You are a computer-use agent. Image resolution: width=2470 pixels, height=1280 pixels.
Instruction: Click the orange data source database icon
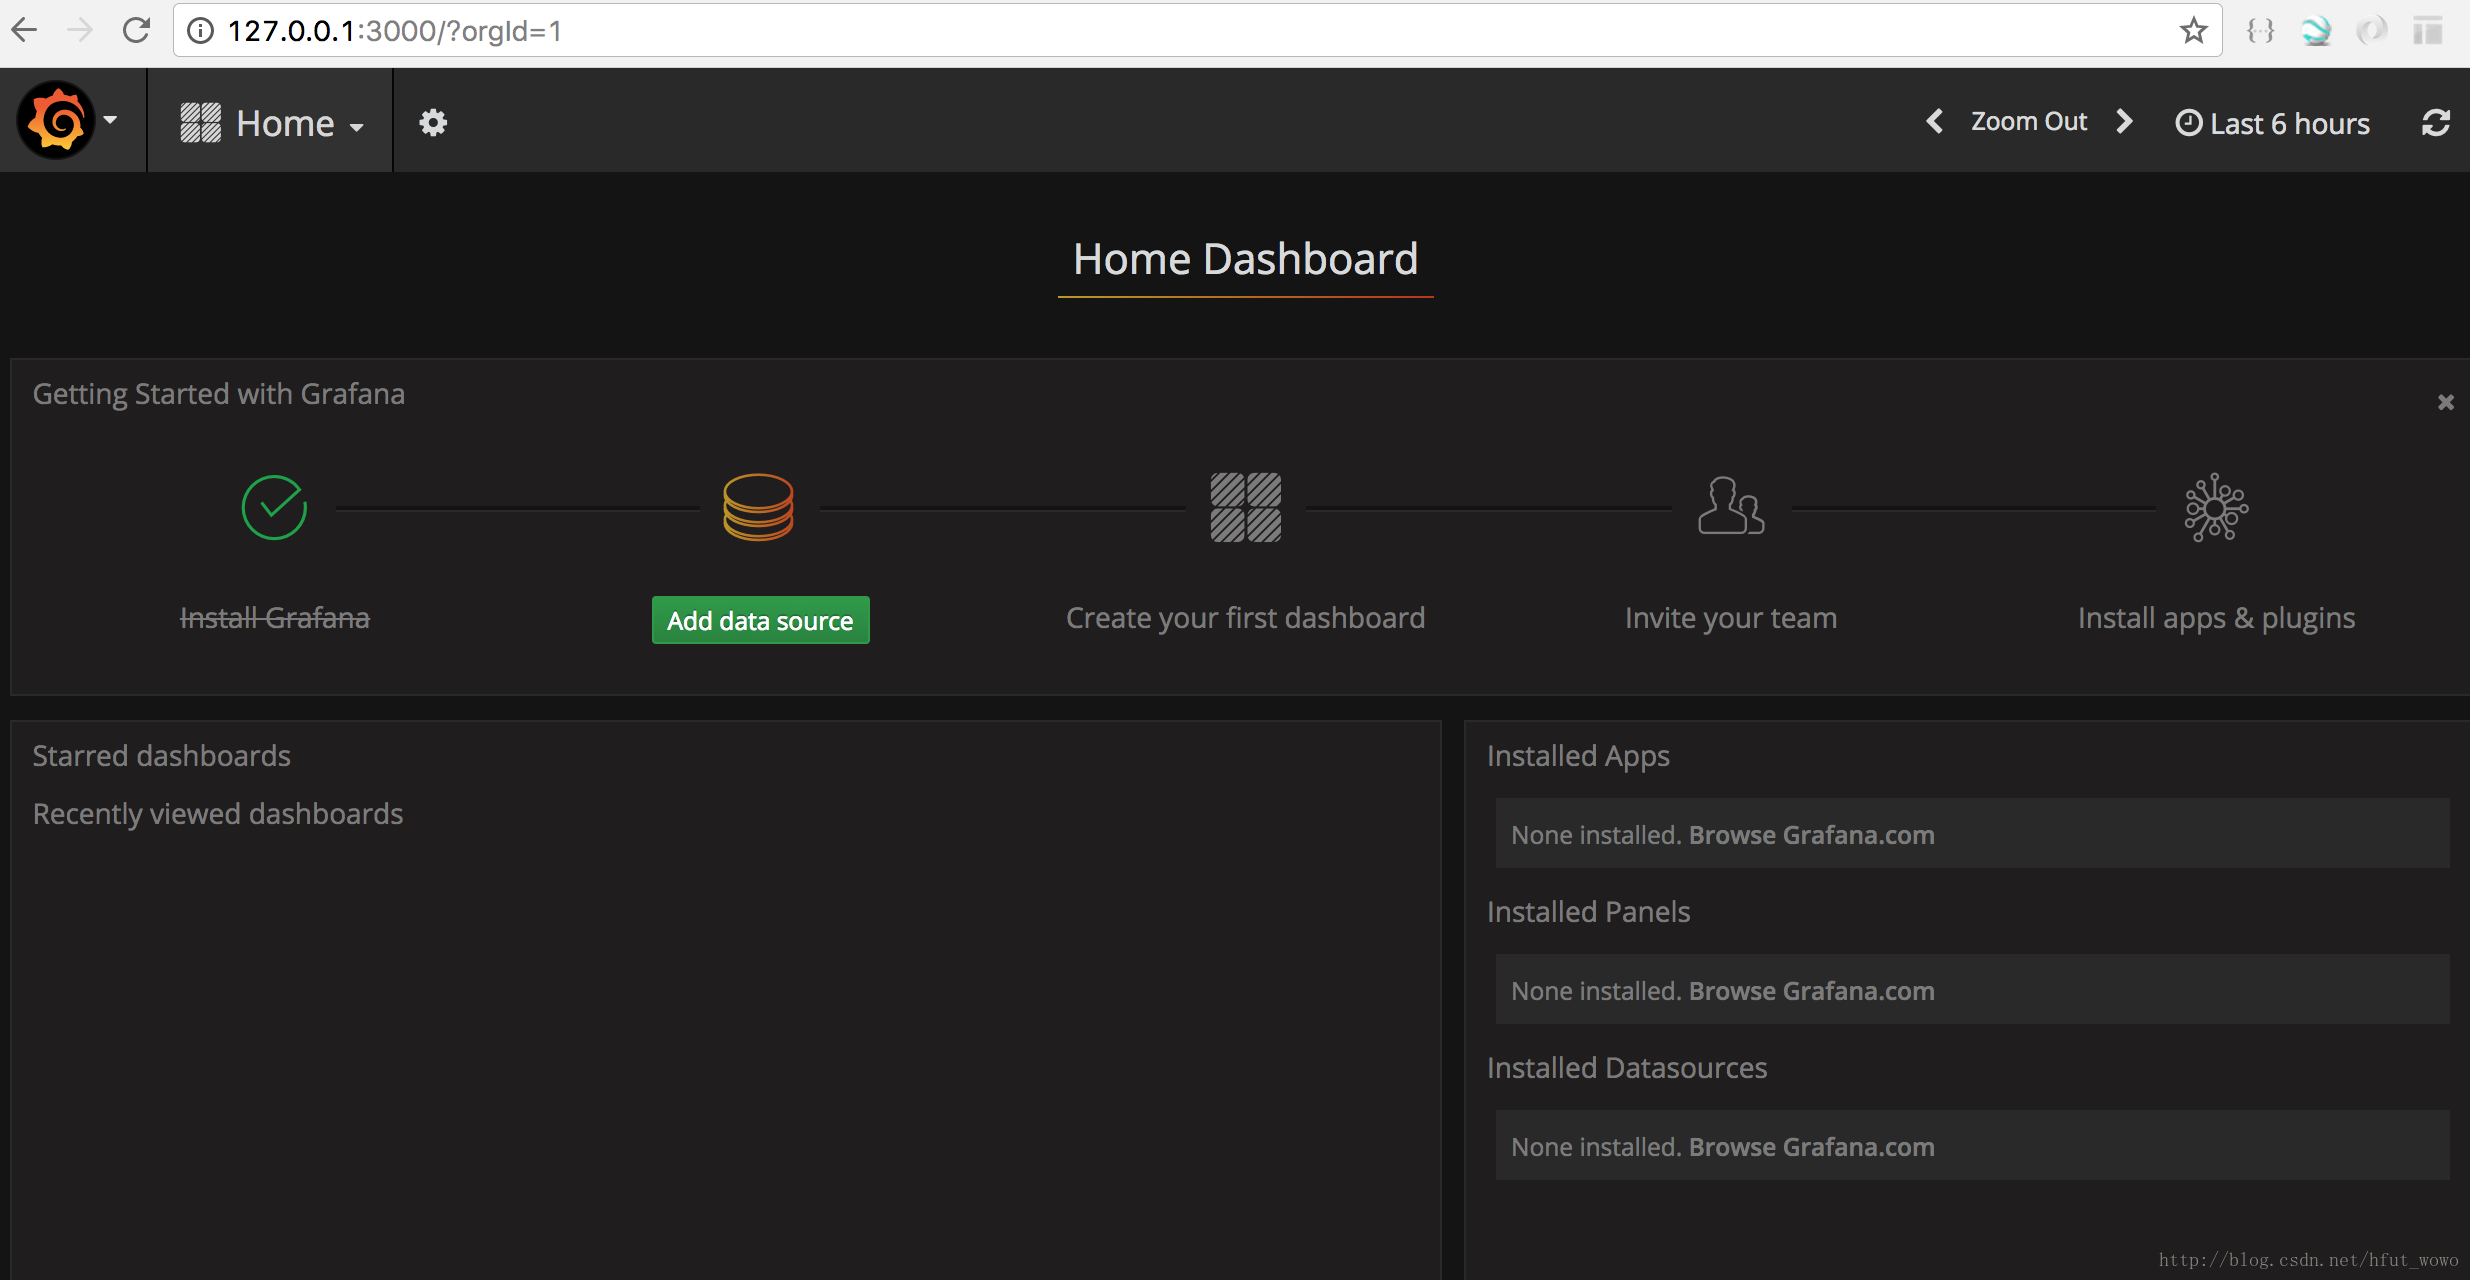[x=759, y=507]
